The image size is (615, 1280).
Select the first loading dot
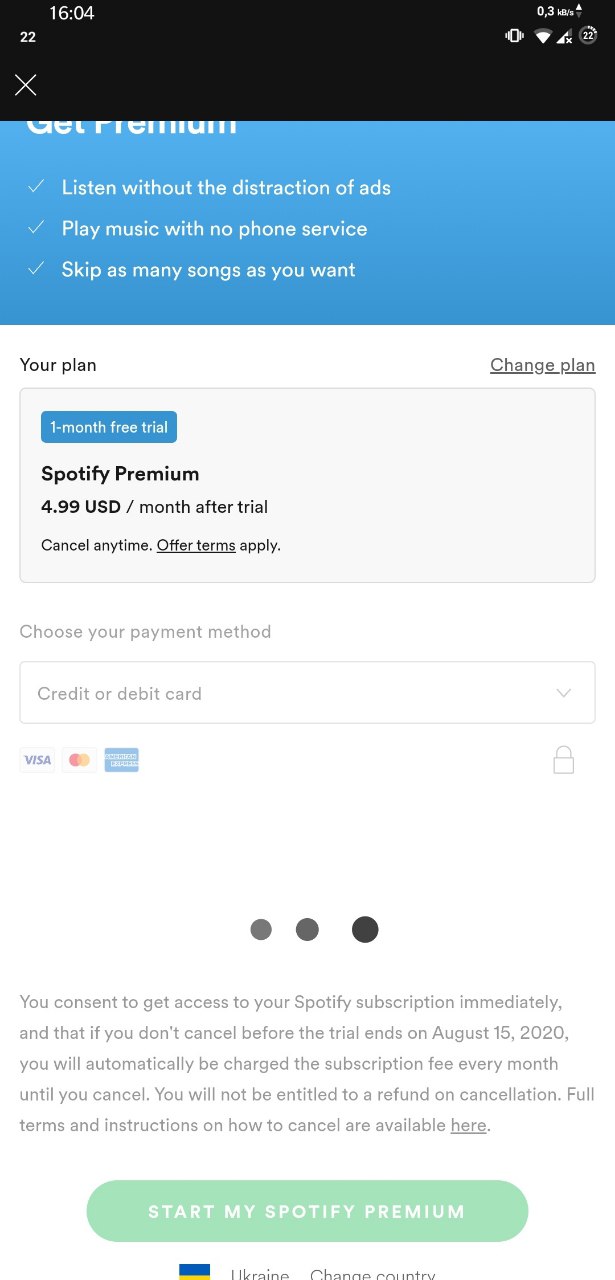point(261,930)
